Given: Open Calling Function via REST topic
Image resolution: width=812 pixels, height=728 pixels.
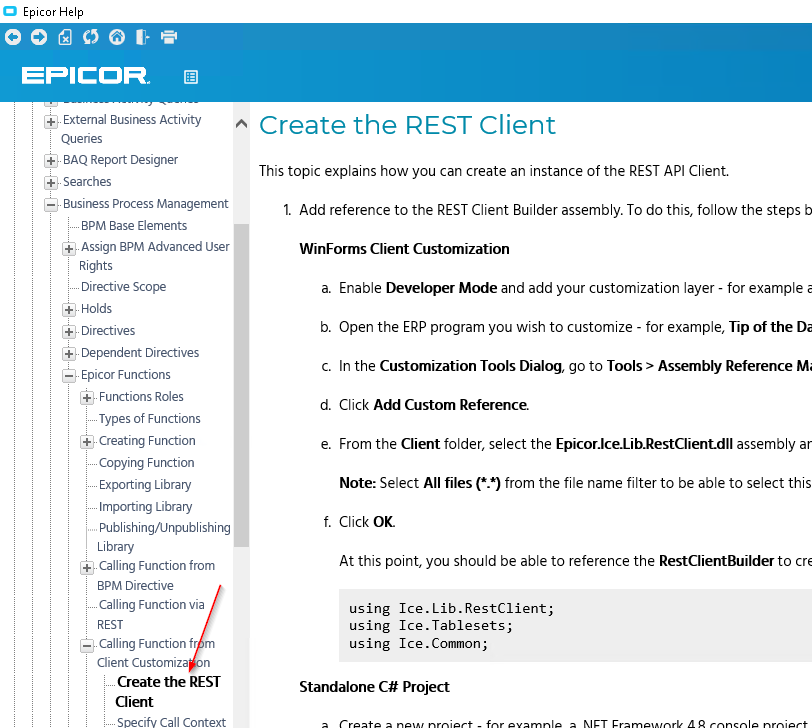Looking at the screenshot, I should pos(151,615).
